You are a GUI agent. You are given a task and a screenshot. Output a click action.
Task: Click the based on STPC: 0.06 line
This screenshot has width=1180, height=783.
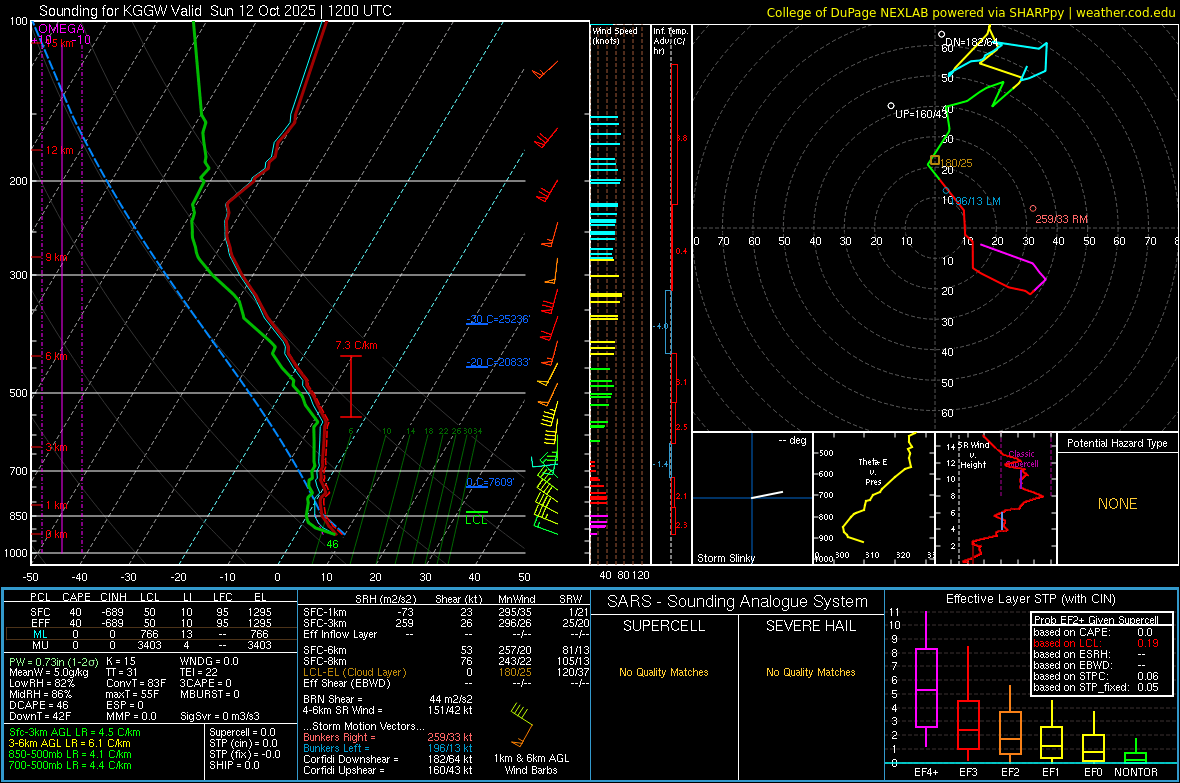(1096, 676)
